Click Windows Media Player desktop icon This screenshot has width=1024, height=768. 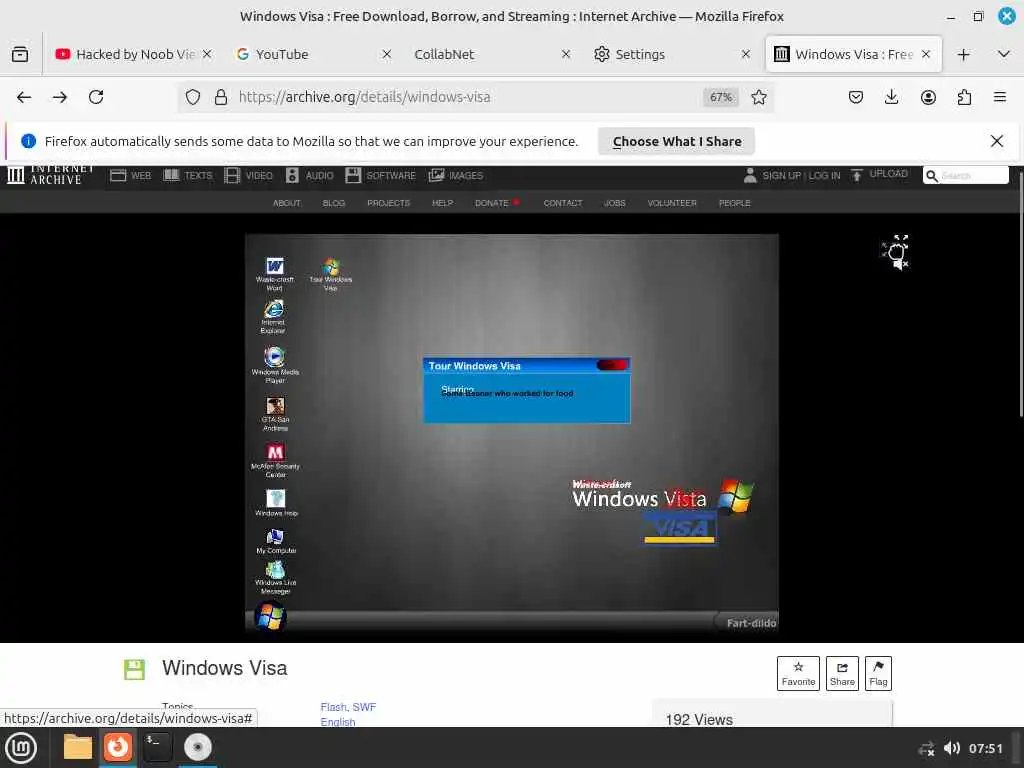[275, 364]
